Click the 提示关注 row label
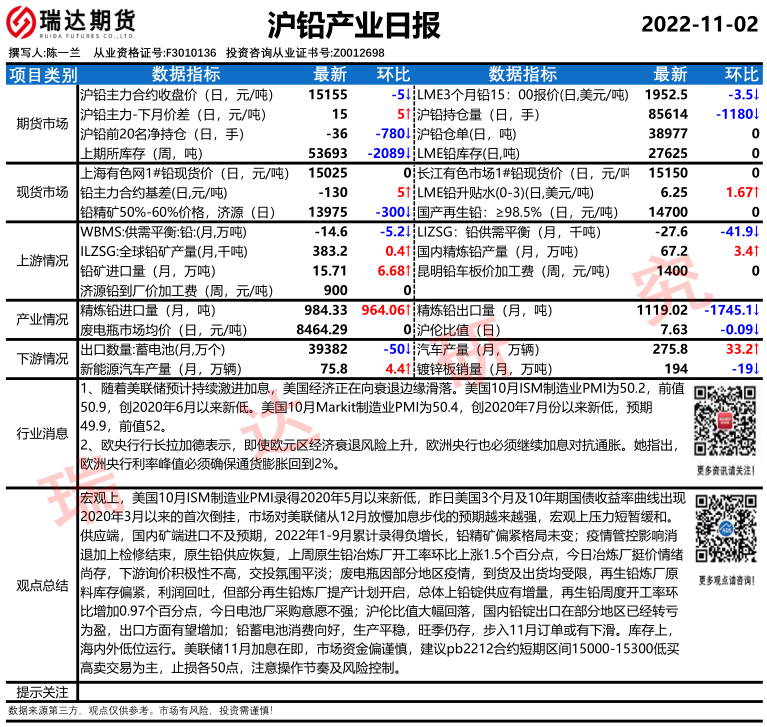 coord(41,692)
